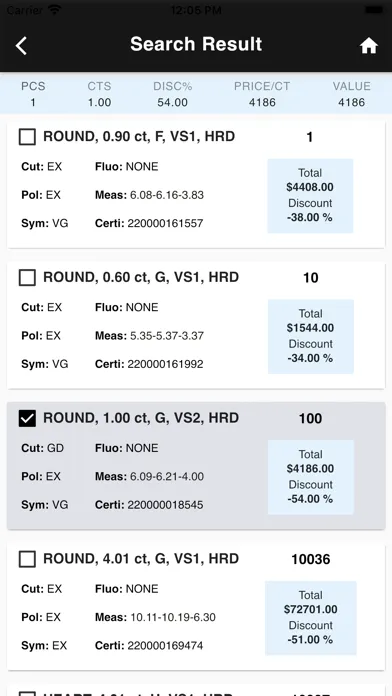392x696 pixels.
Task: Go to home via house icon
Action: 368,45
